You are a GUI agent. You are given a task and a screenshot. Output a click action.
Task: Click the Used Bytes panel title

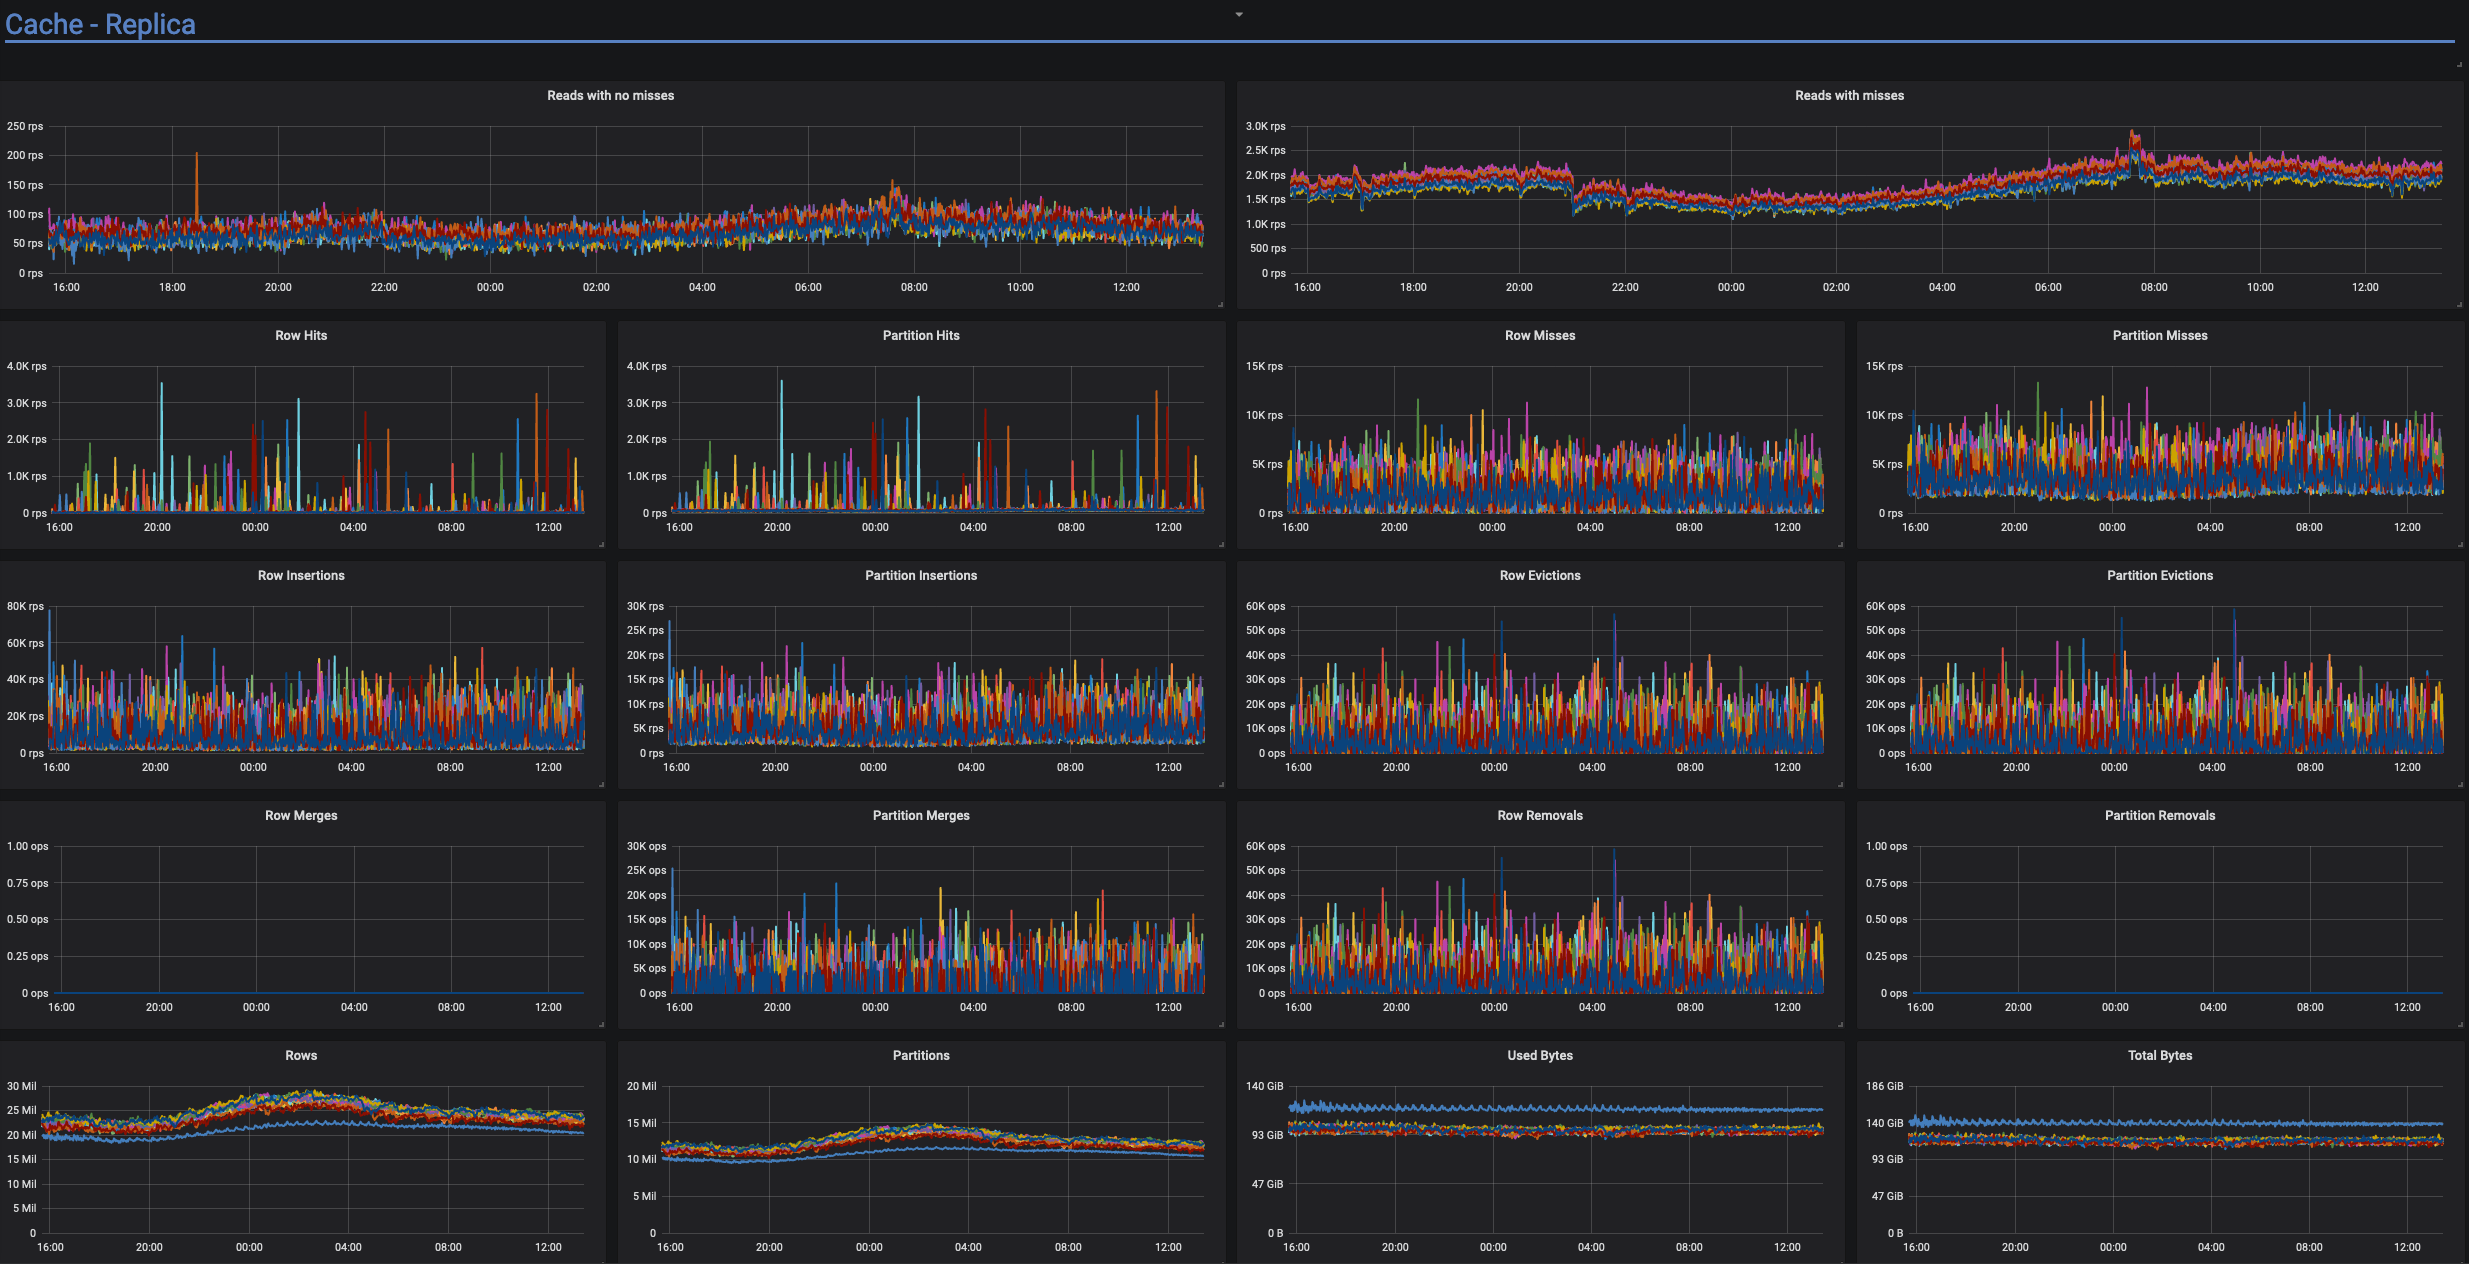click(1540, 1056)
